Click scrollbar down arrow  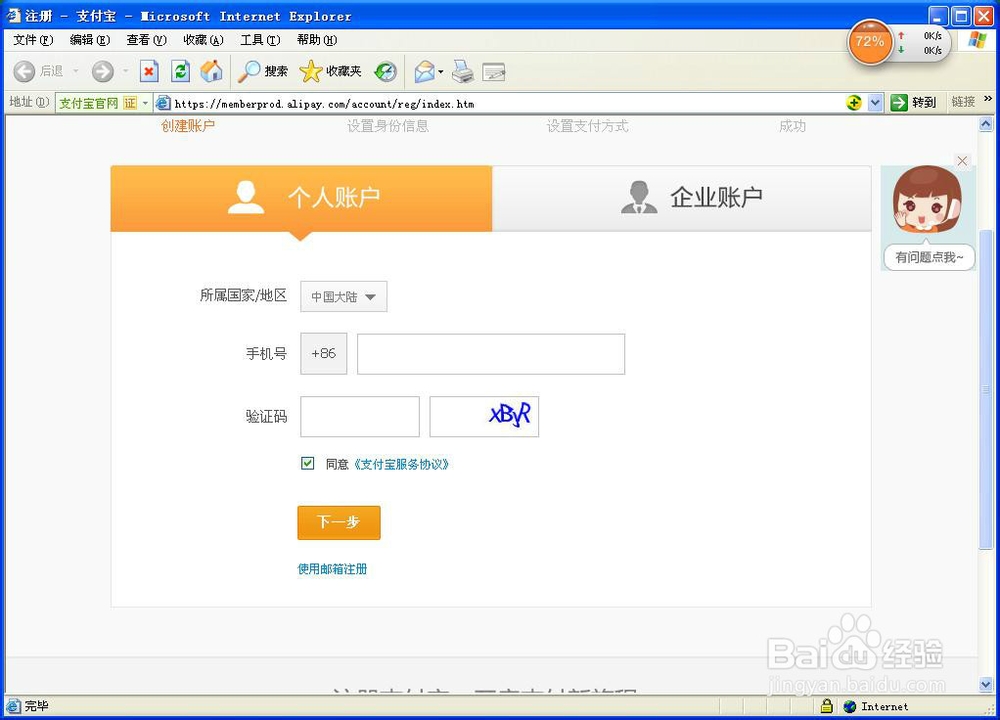click(986, 685)
